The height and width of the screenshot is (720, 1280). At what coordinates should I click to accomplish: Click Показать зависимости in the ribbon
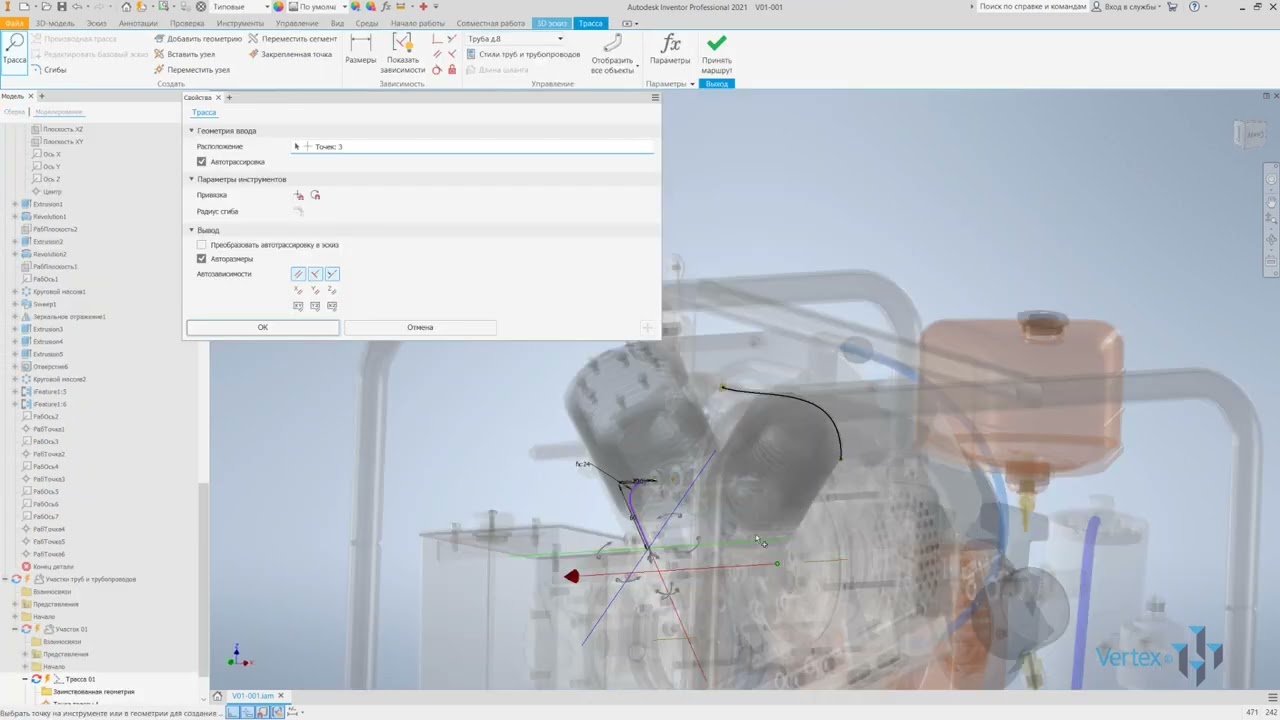coord(405,53)
